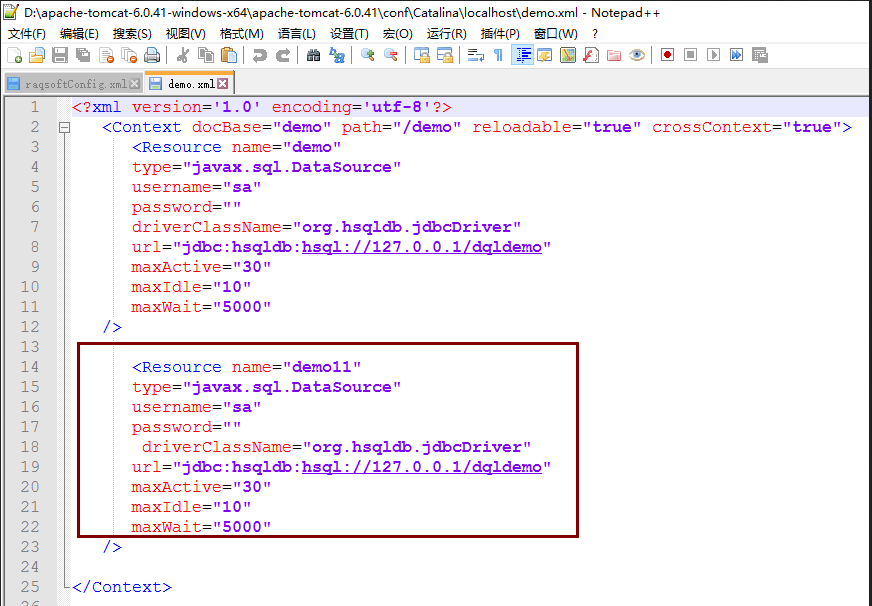Toggle show all characters pilcrow icon
The image size is (872, 606).
point(498,55)
